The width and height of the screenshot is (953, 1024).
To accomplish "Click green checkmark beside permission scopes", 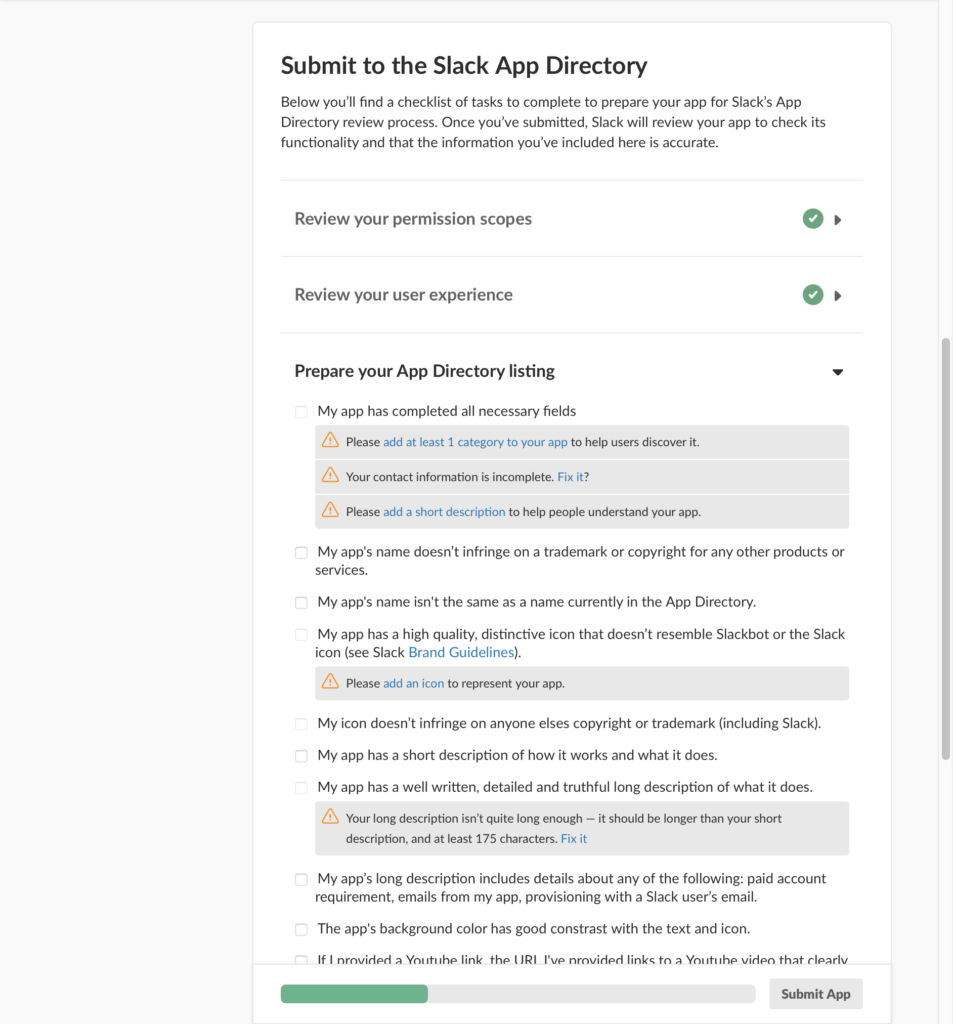I will [813, 219].
